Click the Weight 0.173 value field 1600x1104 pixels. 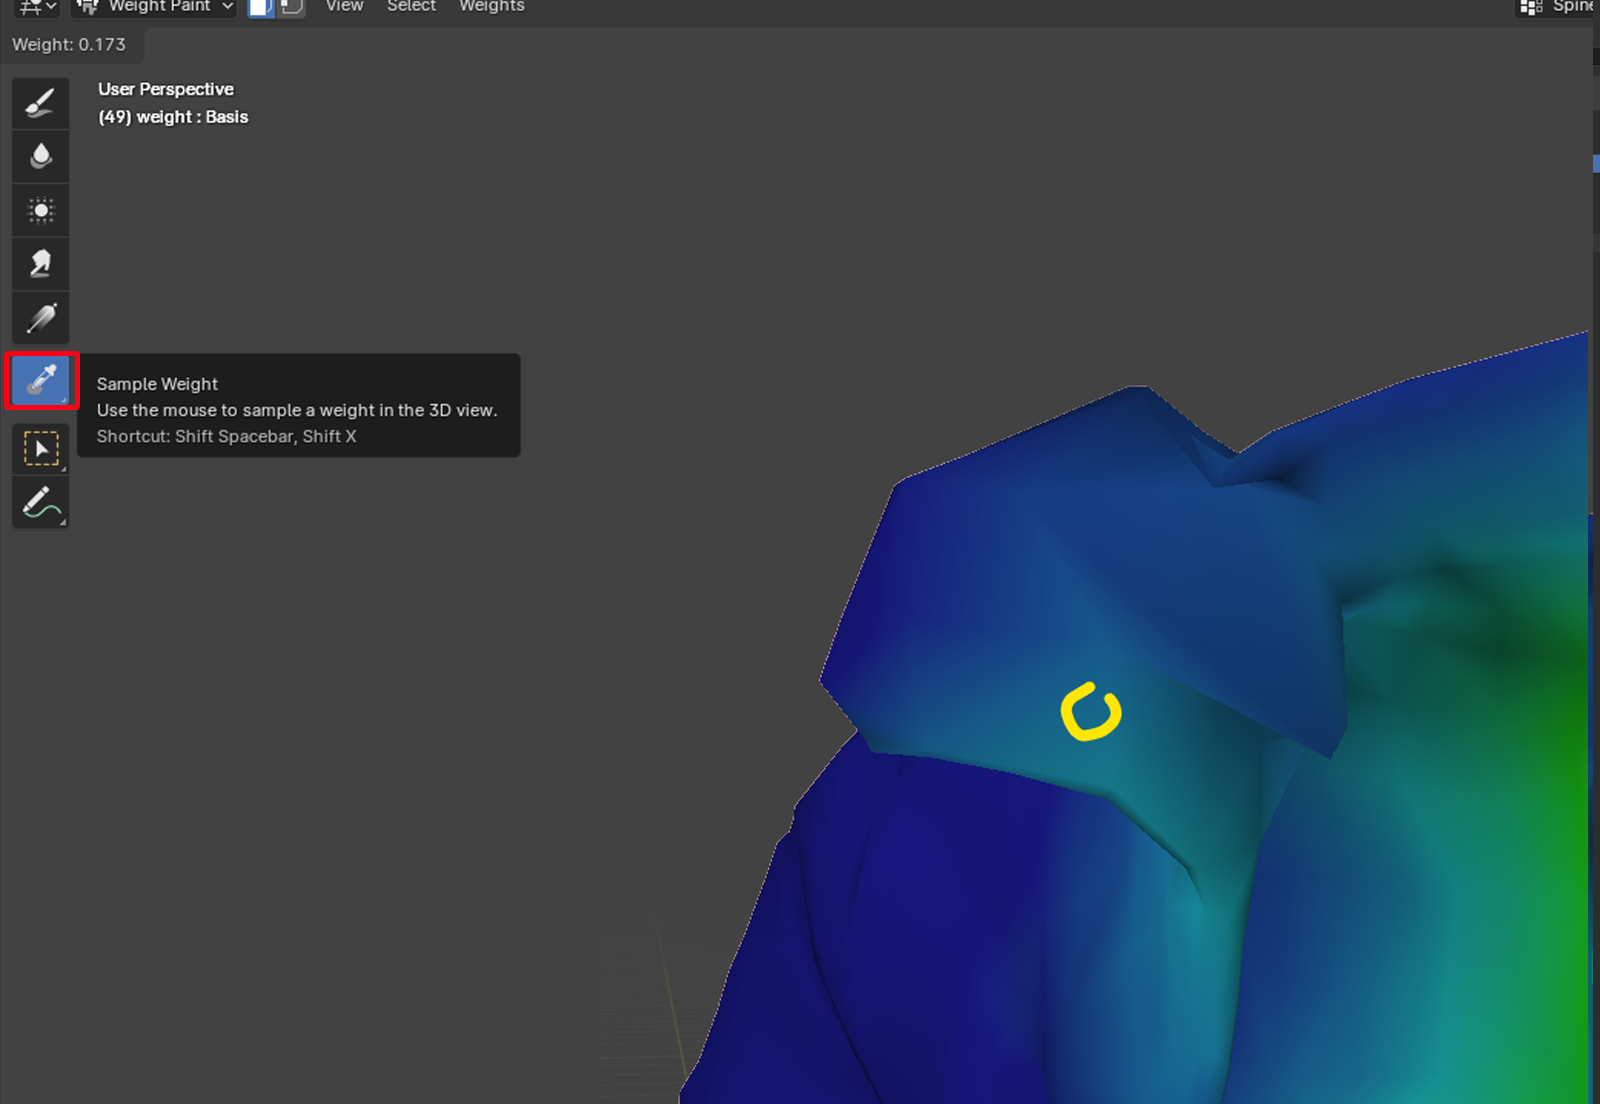[70, 45]
